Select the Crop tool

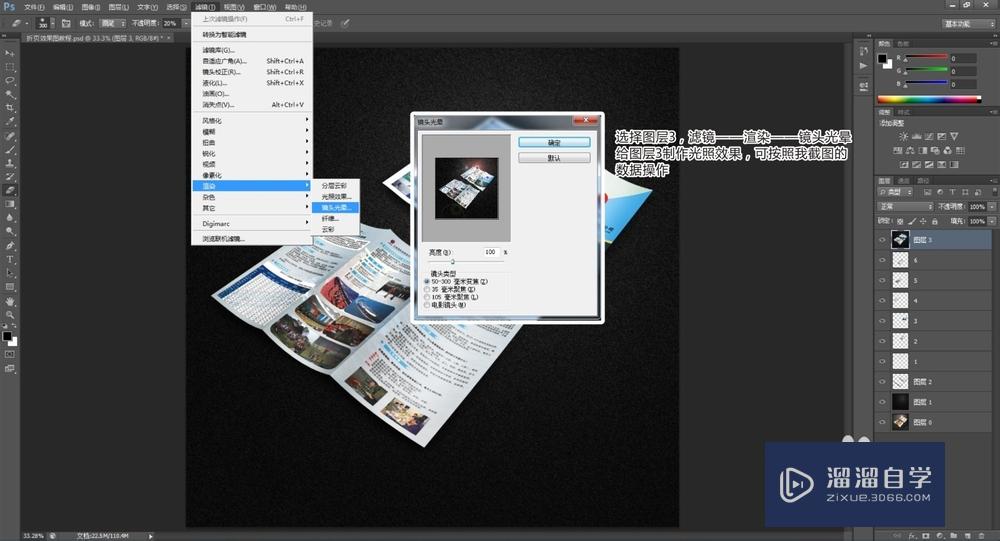pyautogui.click(x=10, y=108)
